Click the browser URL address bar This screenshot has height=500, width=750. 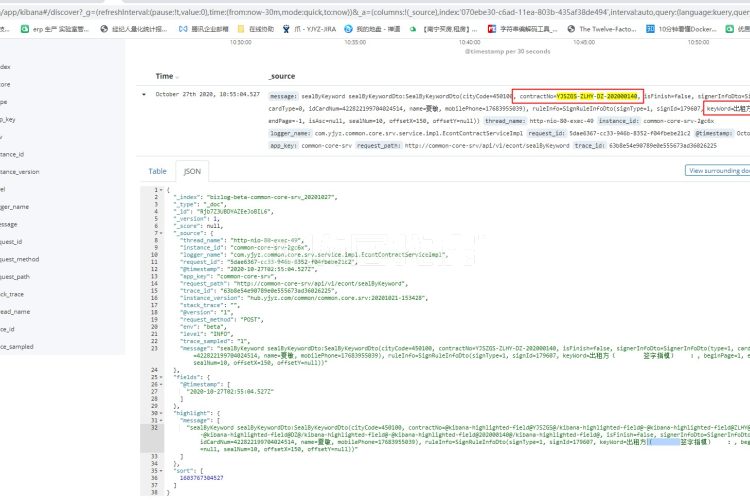375,12
